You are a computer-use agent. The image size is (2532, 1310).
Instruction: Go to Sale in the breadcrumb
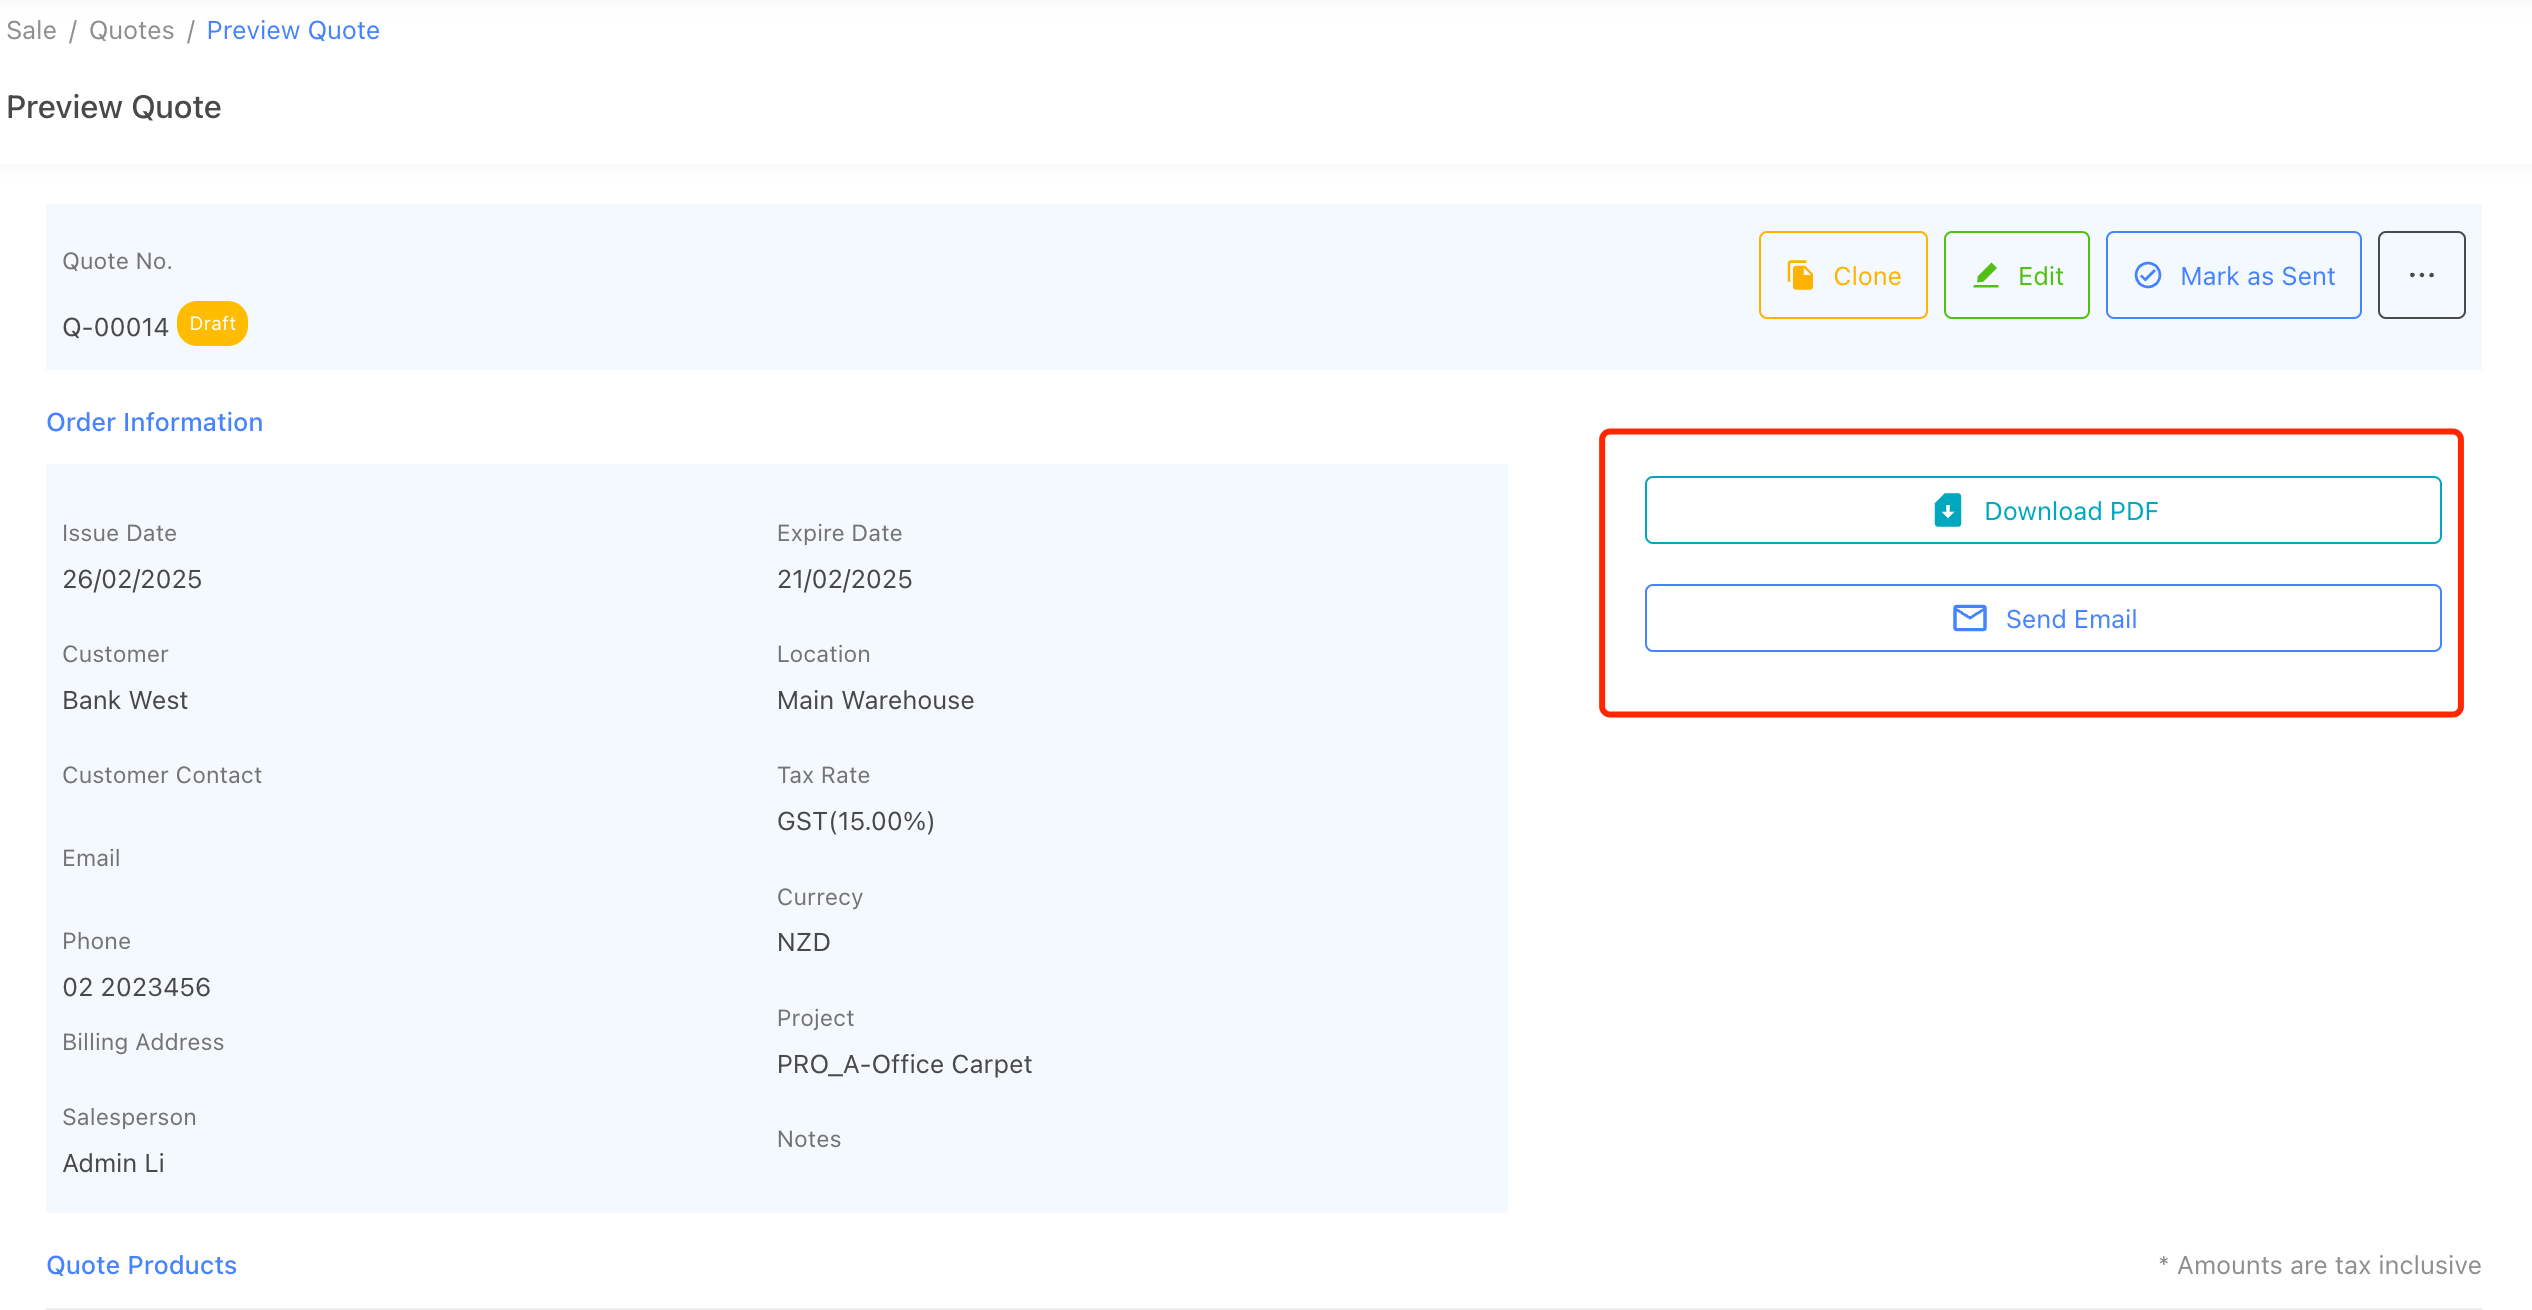(31, 31)
